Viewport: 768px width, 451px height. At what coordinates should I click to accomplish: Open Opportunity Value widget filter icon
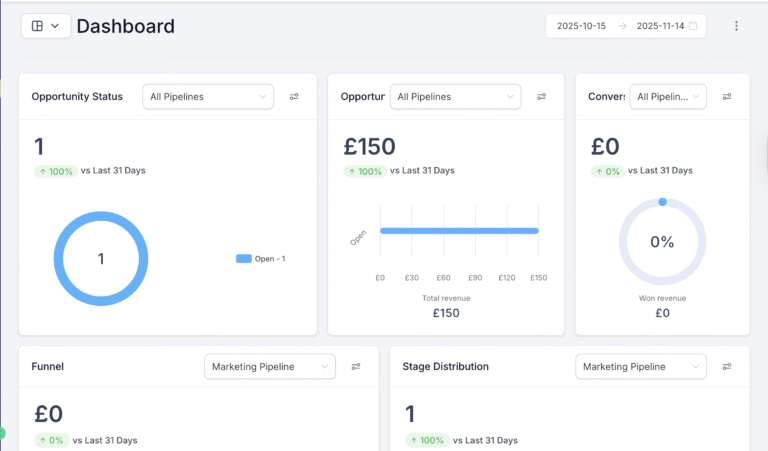point(541,97)
